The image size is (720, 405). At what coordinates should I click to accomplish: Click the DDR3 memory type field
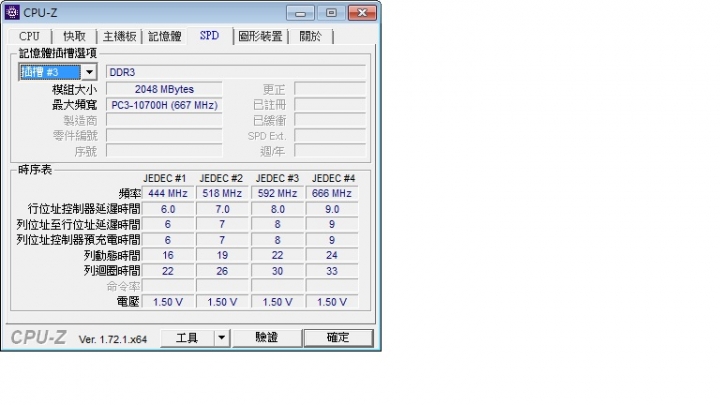pos(236,72)
